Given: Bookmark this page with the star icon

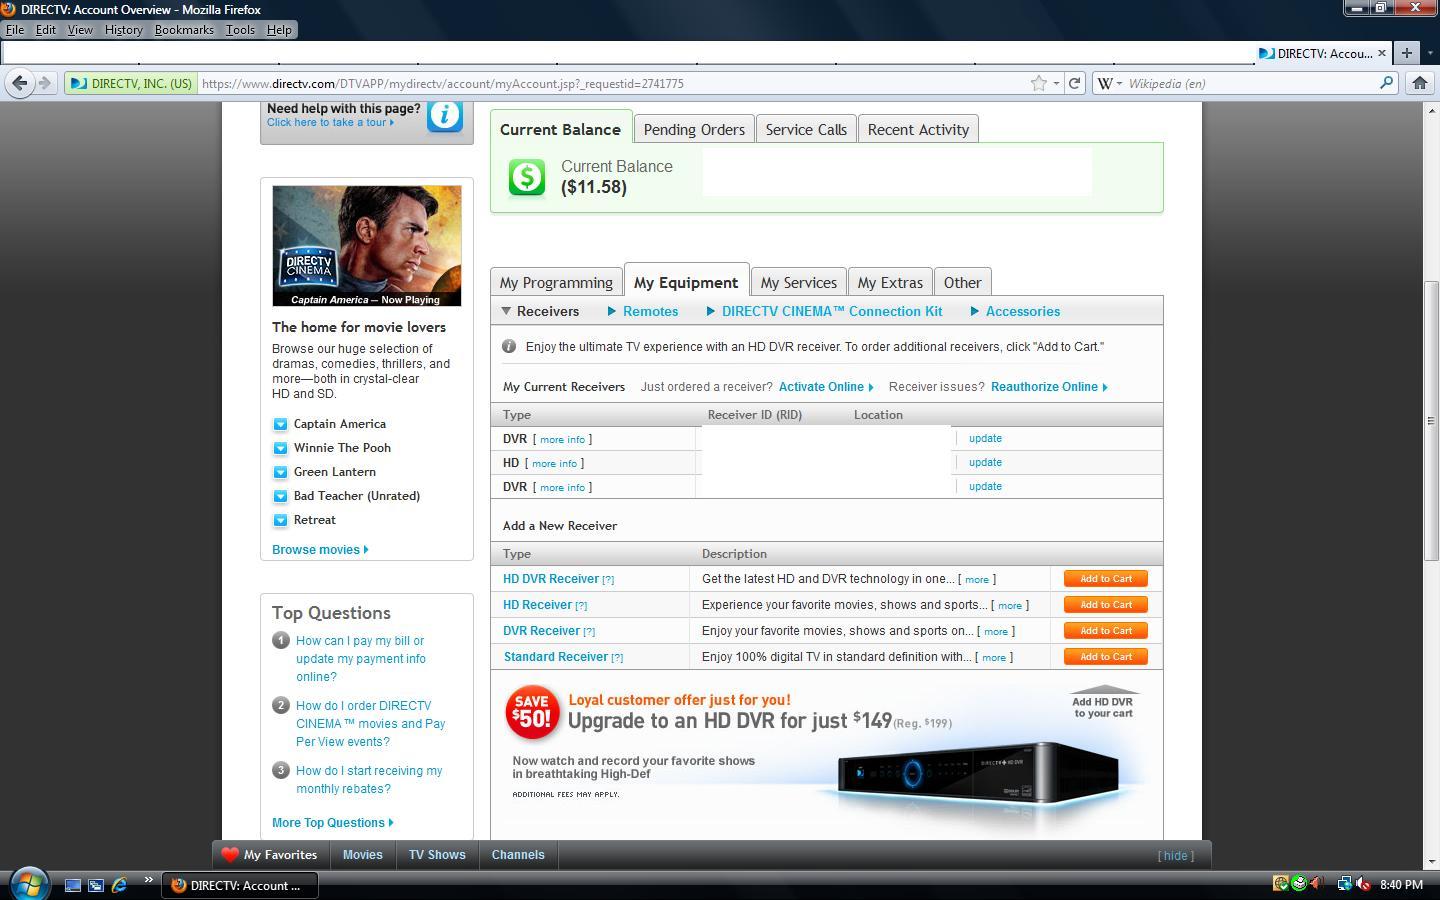Looking at the screenshot, I should click(1039, 83).
